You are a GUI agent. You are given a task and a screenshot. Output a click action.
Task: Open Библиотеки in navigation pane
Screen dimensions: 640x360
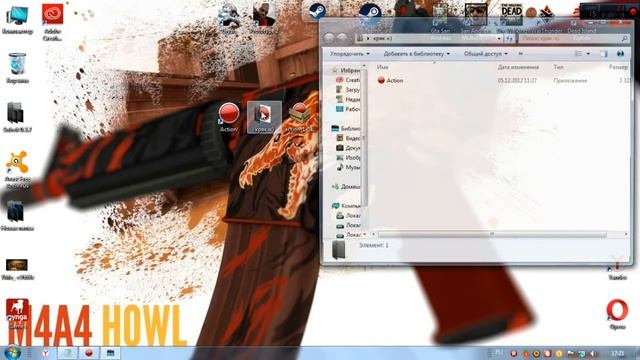point(346,129)
